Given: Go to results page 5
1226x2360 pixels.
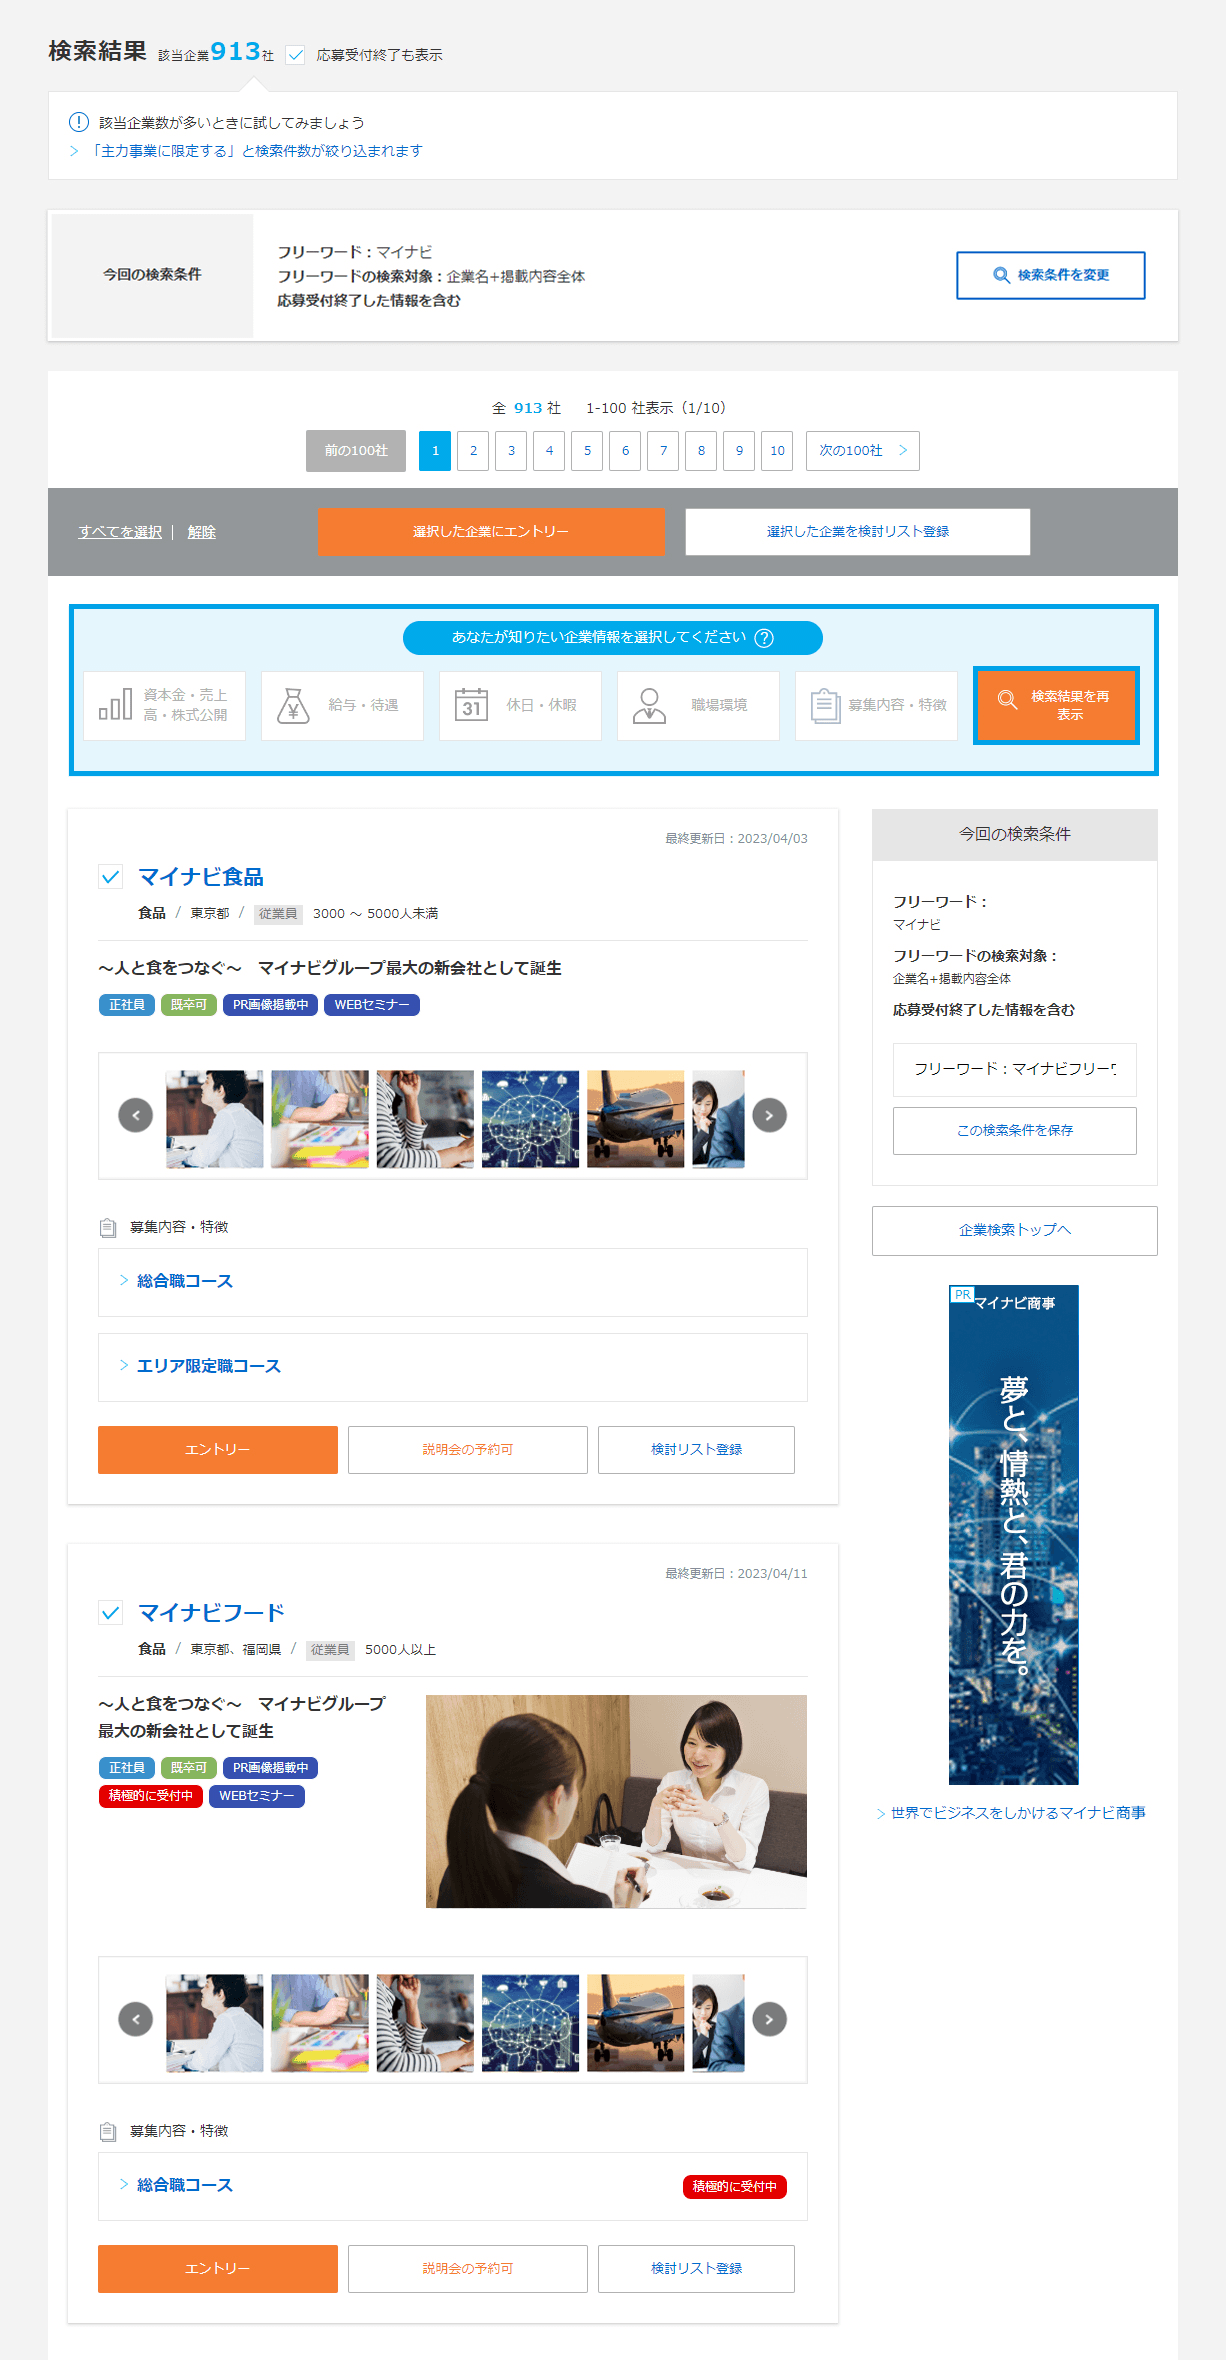Looking at the screenshot, I should tap(587, 451).
